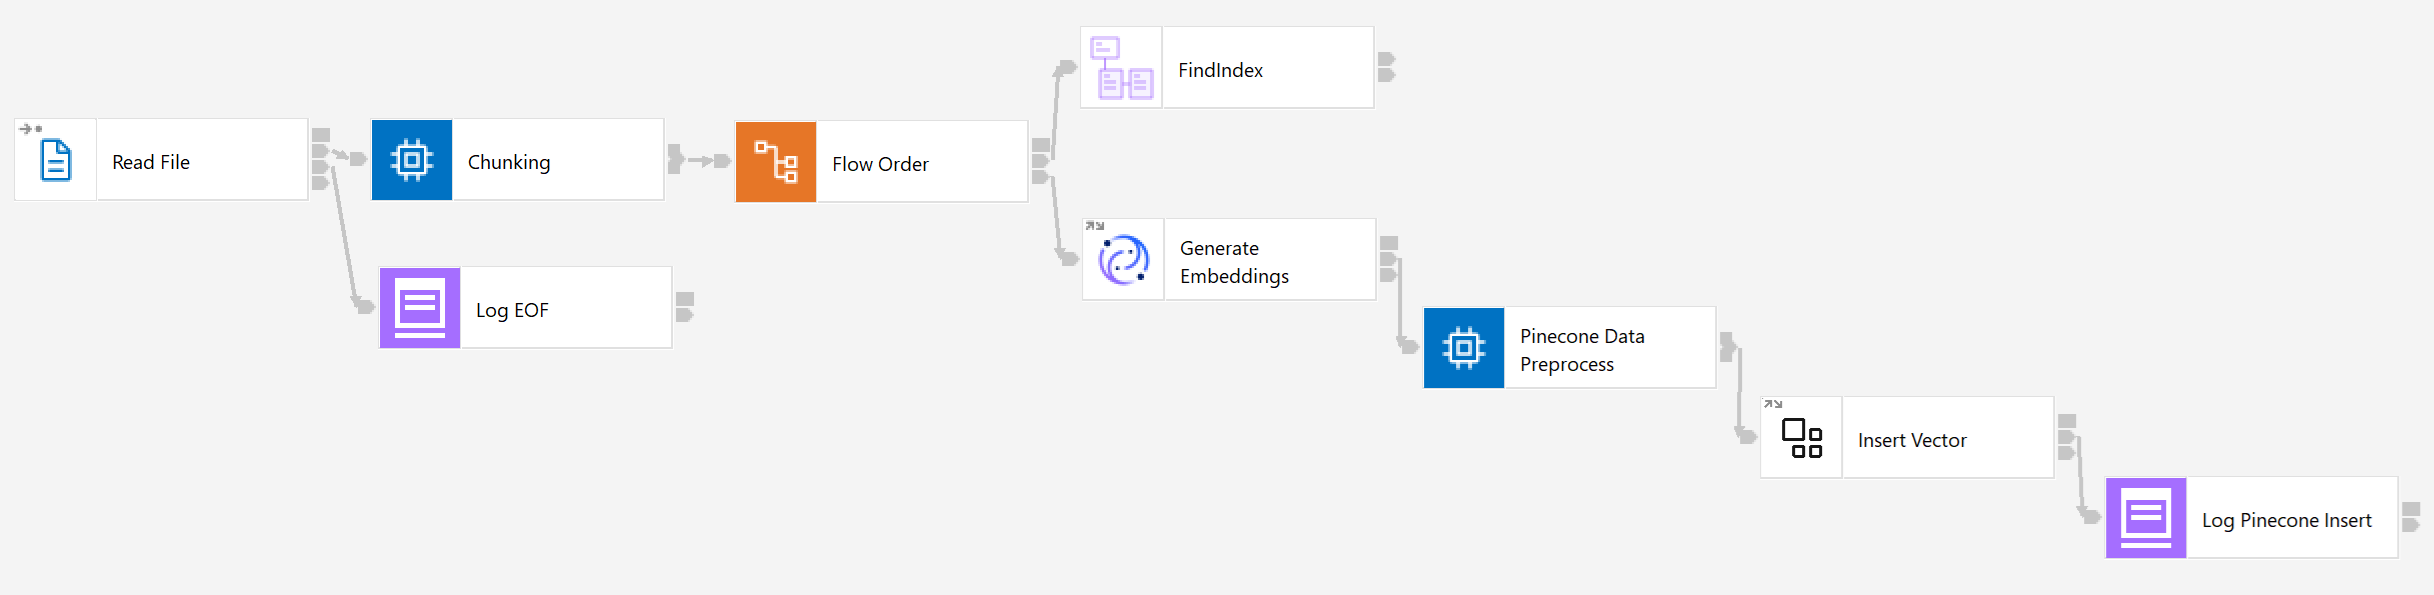Viewport: 2434px width, 595px height.
Task: Select the Insert Vector squares icon
Action: pos(1802,438)
